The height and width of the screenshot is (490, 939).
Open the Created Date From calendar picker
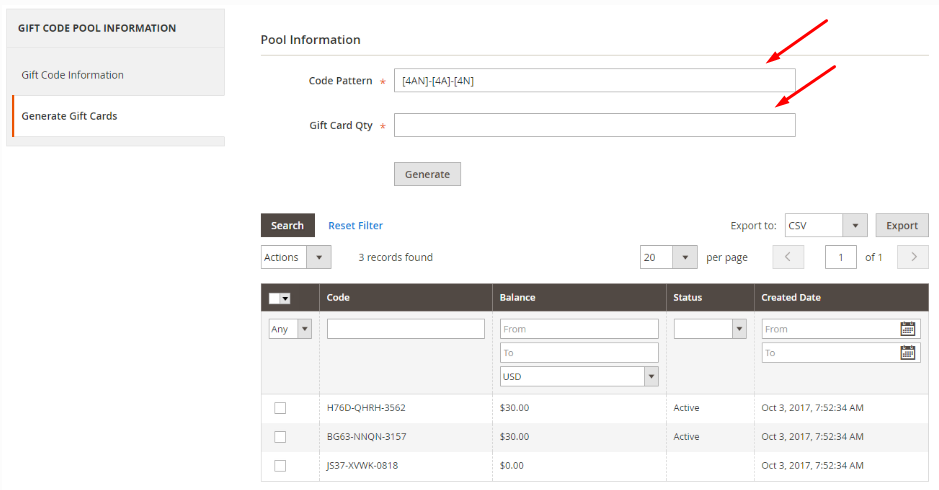[907, 329]
